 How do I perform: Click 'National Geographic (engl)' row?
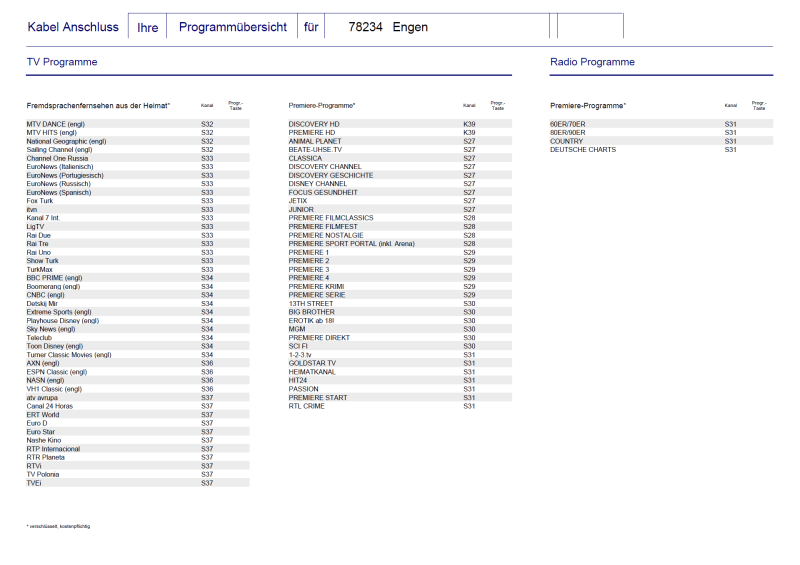(138, 141)
